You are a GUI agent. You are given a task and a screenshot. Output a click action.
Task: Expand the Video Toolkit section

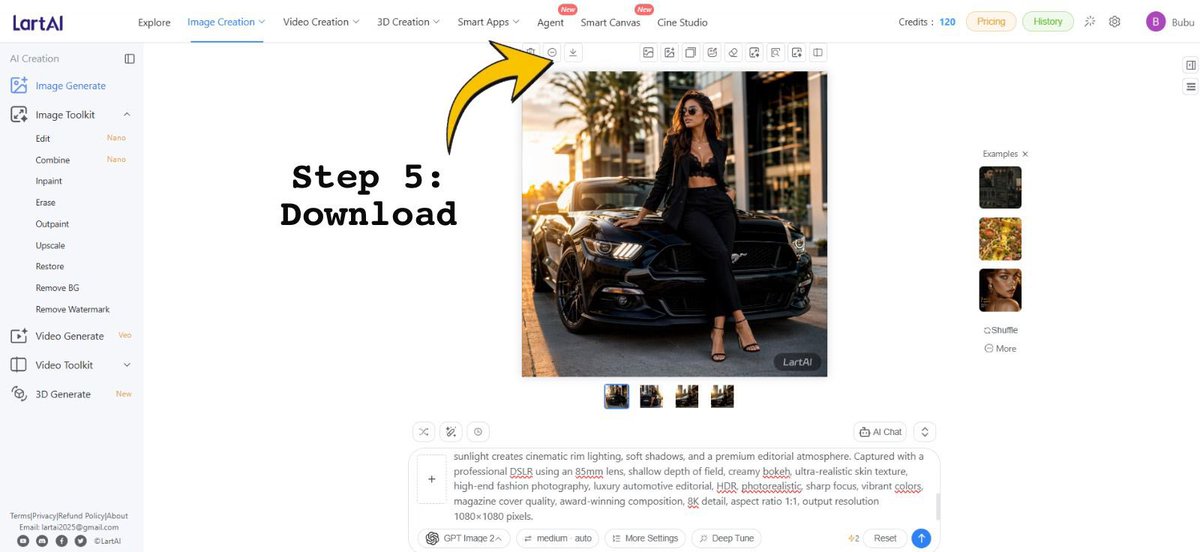127,365
